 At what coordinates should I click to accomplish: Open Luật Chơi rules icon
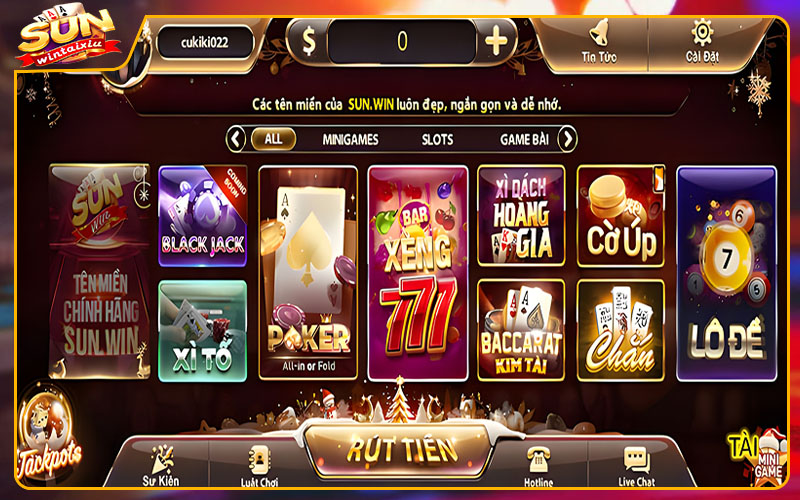[259, 467]
